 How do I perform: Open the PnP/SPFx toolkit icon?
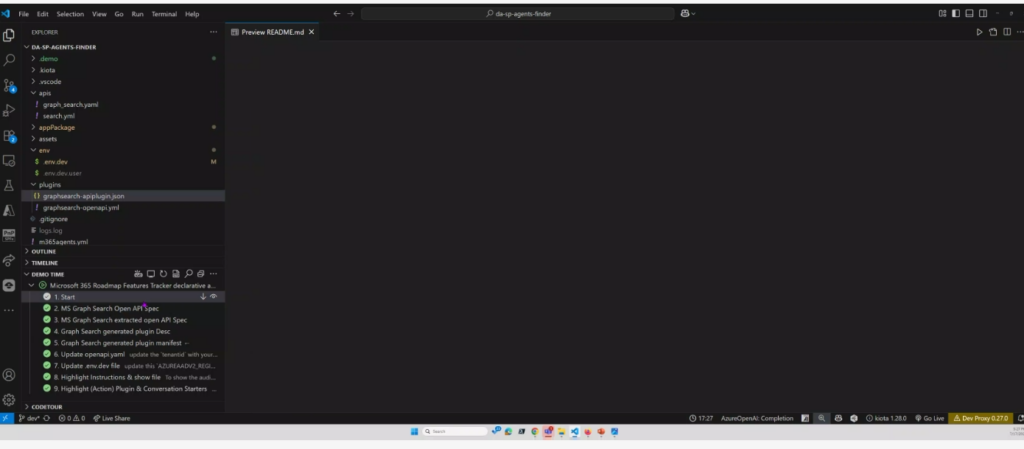(9, 235)
